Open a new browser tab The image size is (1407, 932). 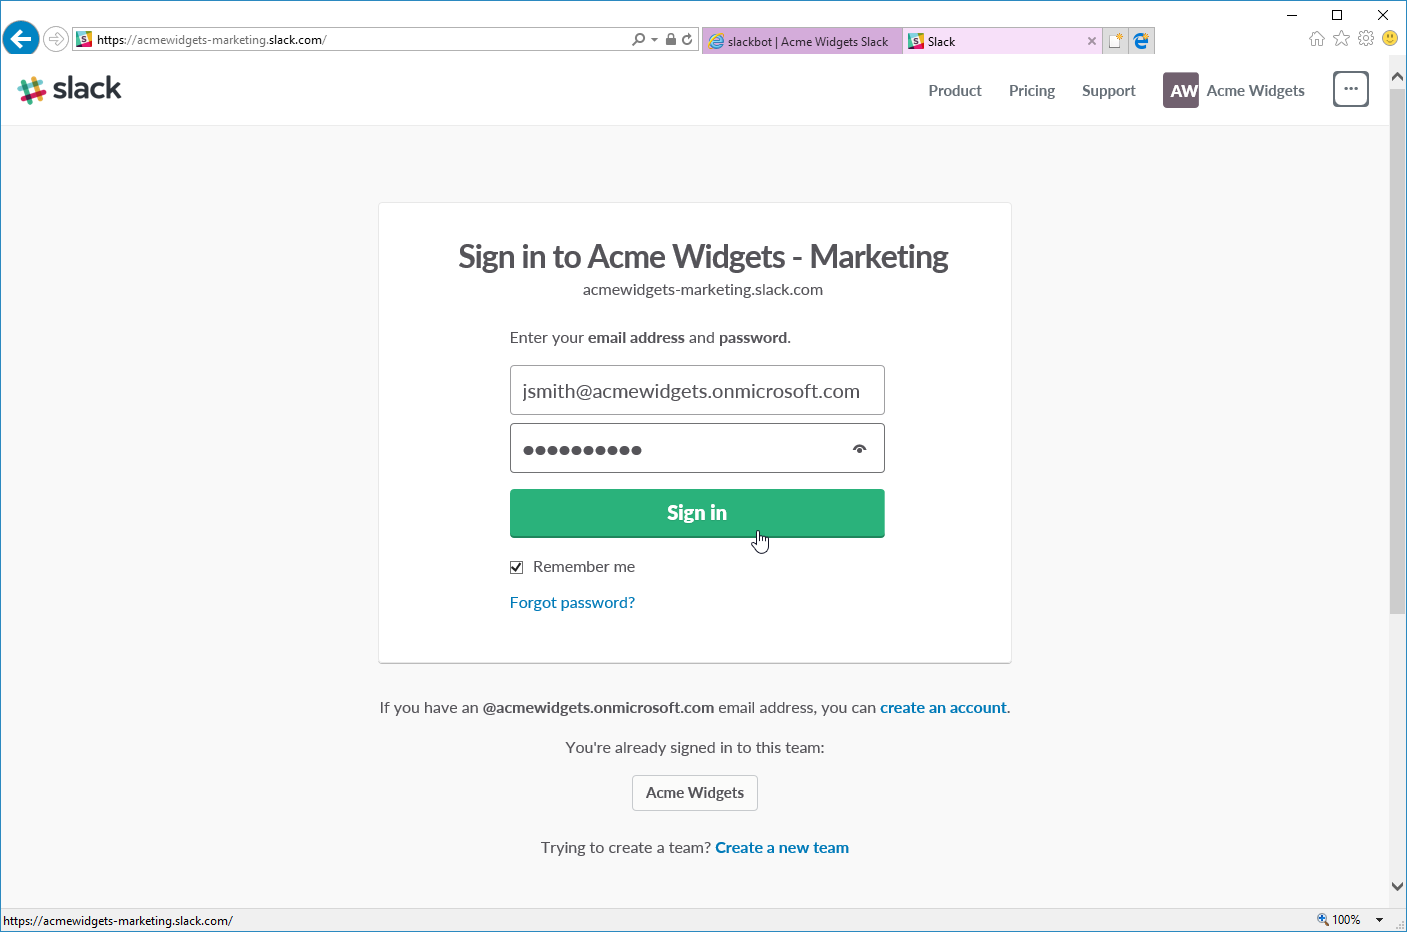point(1116,41)
